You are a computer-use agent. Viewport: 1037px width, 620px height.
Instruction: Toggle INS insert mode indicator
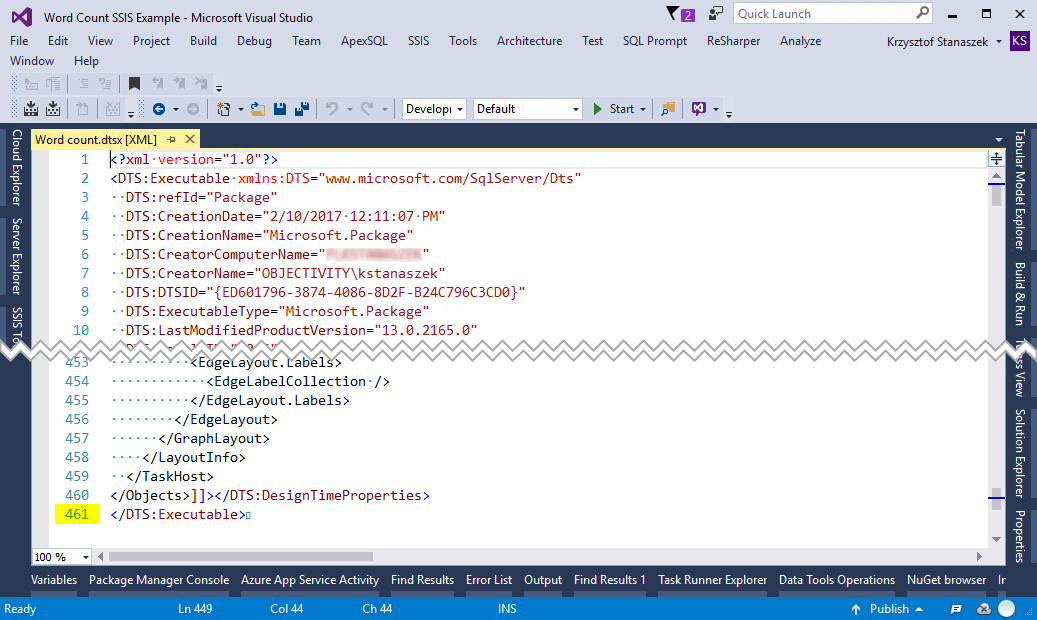point(507,609)
